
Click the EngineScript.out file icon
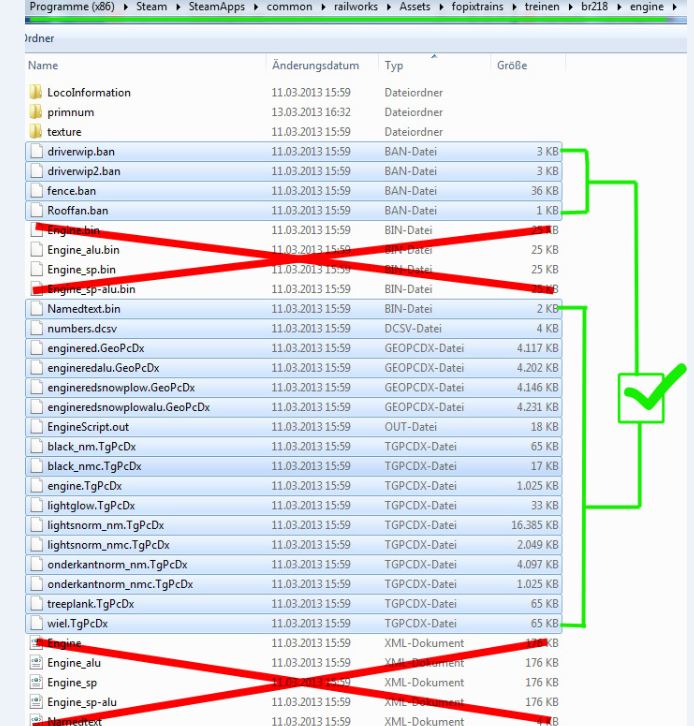(x=37, y=427)
